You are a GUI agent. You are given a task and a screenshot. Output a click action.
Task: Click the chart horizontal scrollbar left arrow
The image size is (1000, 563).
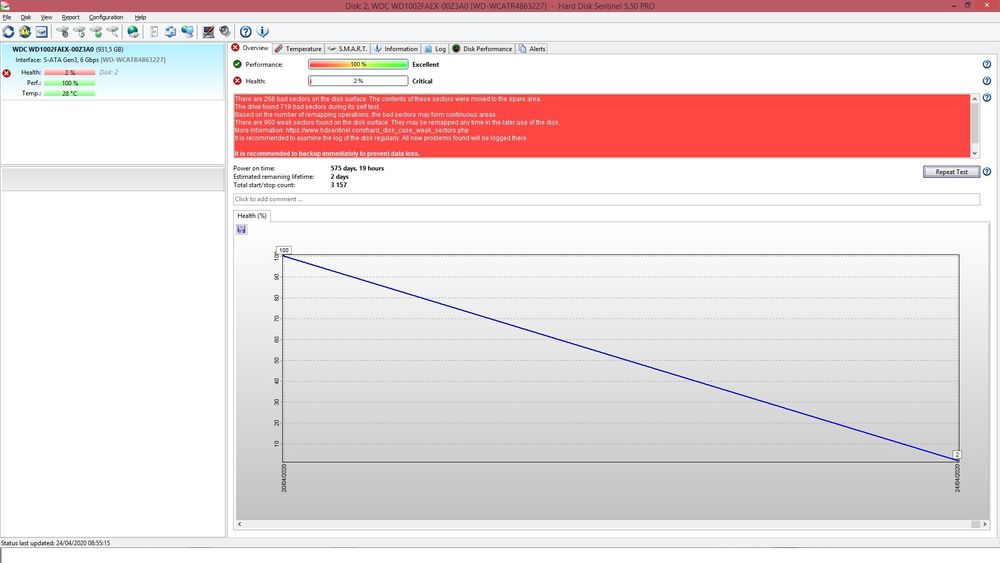(240, 524)
